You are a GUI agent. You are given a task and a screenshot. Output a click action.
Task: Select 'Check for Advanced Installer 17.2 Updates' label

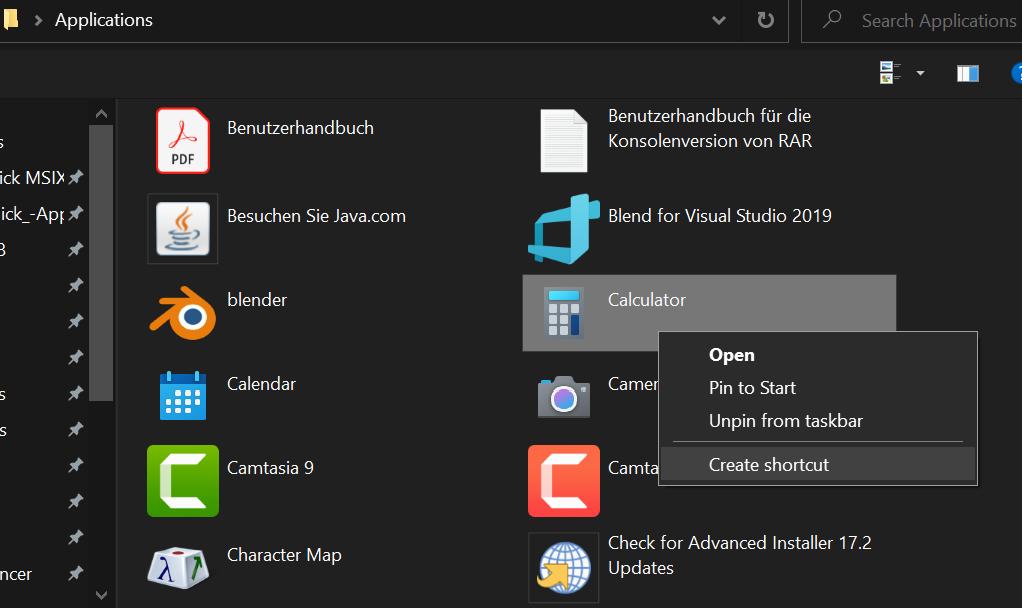pos(740,555)
